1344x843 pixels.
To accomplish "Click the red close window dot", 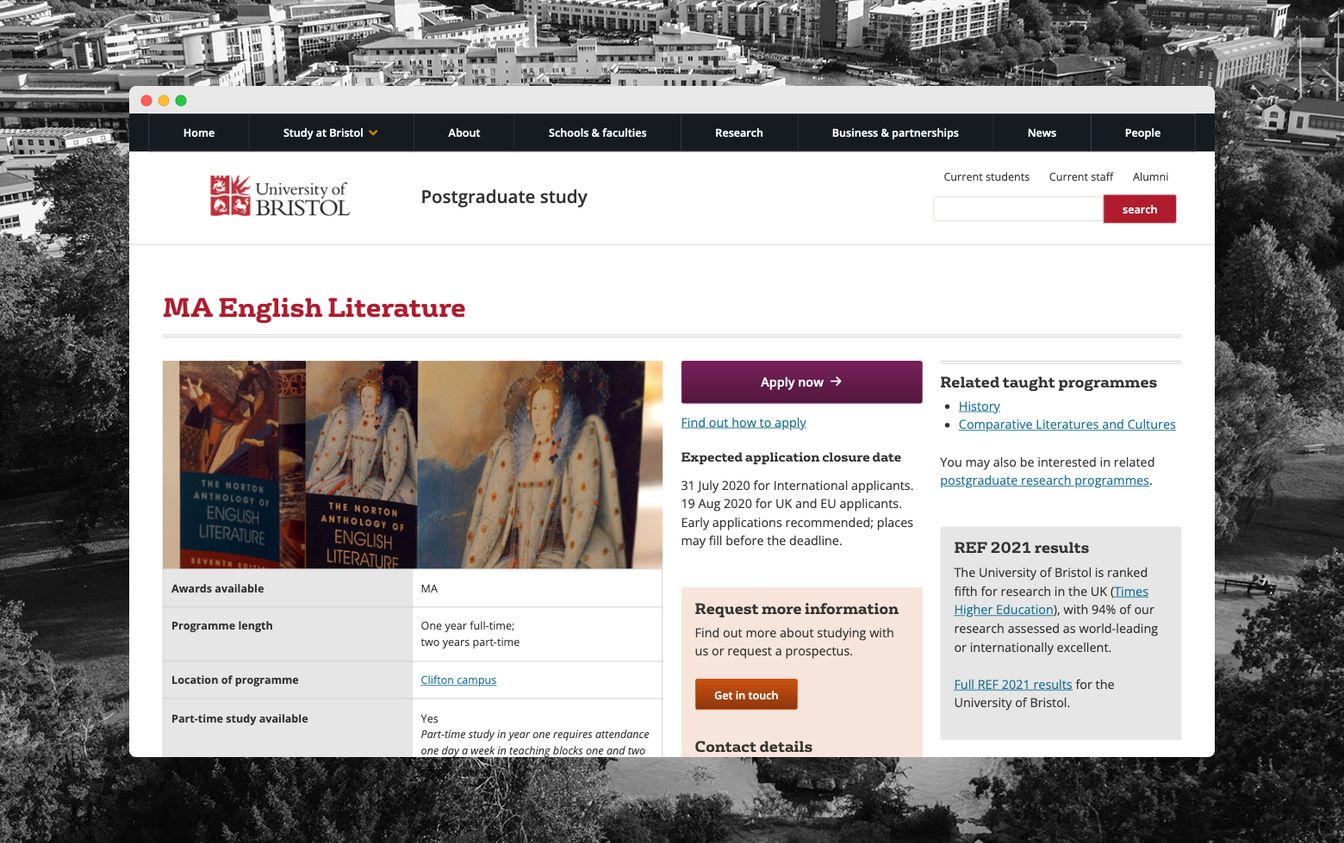I will pyautogui.click(x=146, y=101).
